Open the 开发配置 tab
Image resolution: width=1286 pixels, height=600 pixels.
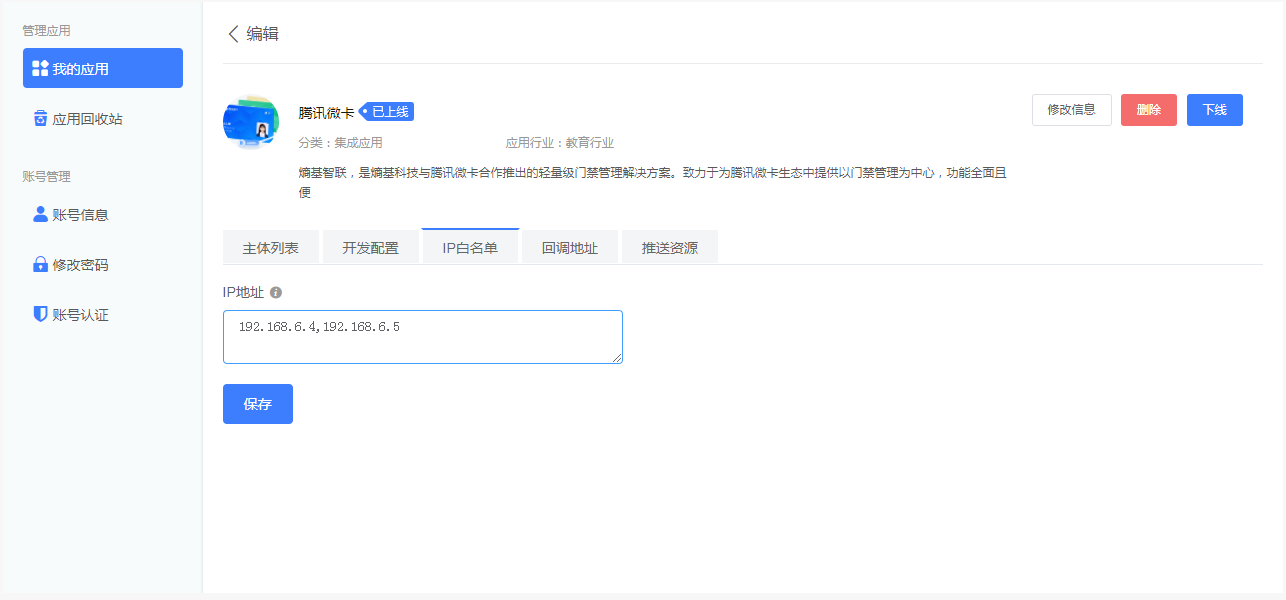pos(370,246)
